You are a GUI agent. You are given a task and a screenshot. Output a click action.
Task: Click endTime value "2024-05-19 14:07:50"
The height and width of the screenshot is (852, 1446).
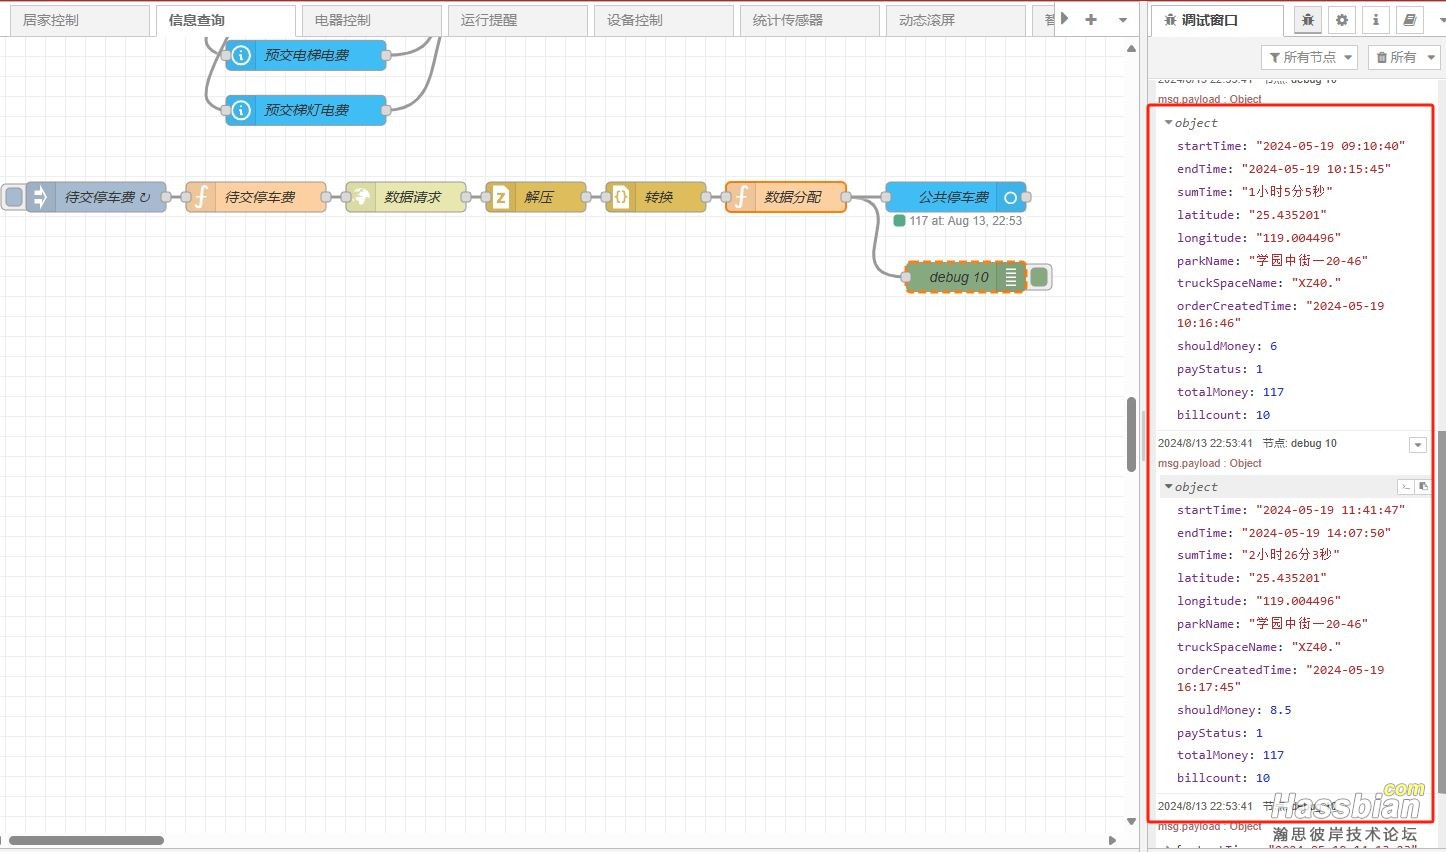[x=1316, y=533]
